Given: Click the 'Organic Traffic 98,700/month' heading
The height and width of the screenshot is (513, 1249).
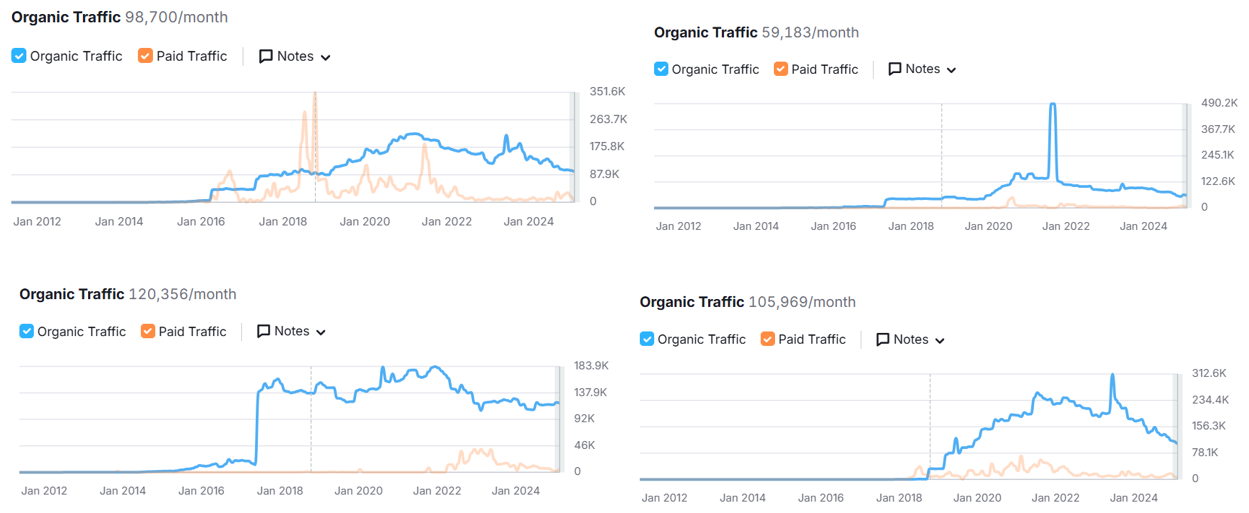Looking at the screenshot, I should [x=119, y=17].
